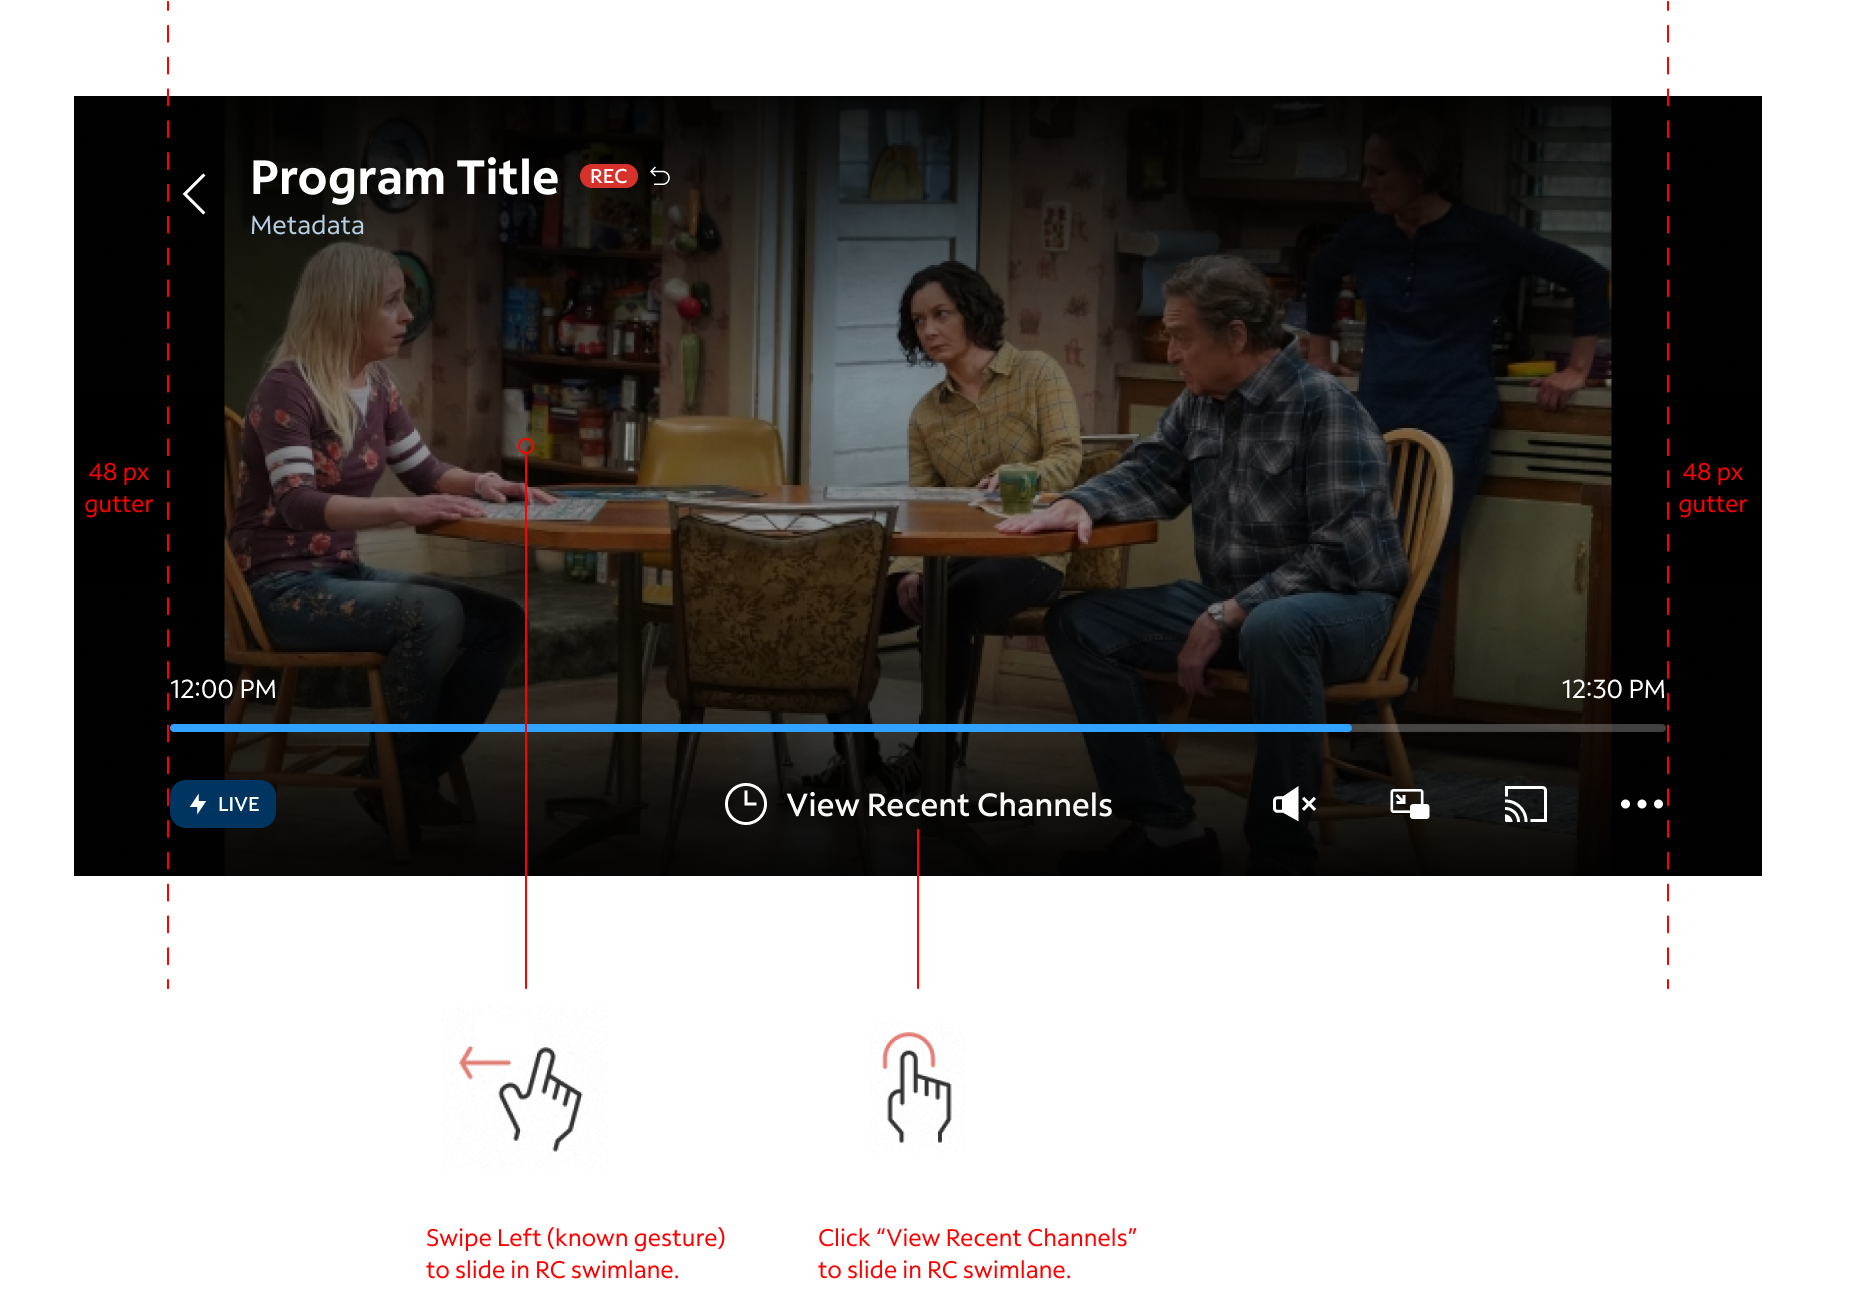Enable picture-in-picture mode icon
The height and width of the screenshot is (1316, 1851).
[x=1410, y=804]
